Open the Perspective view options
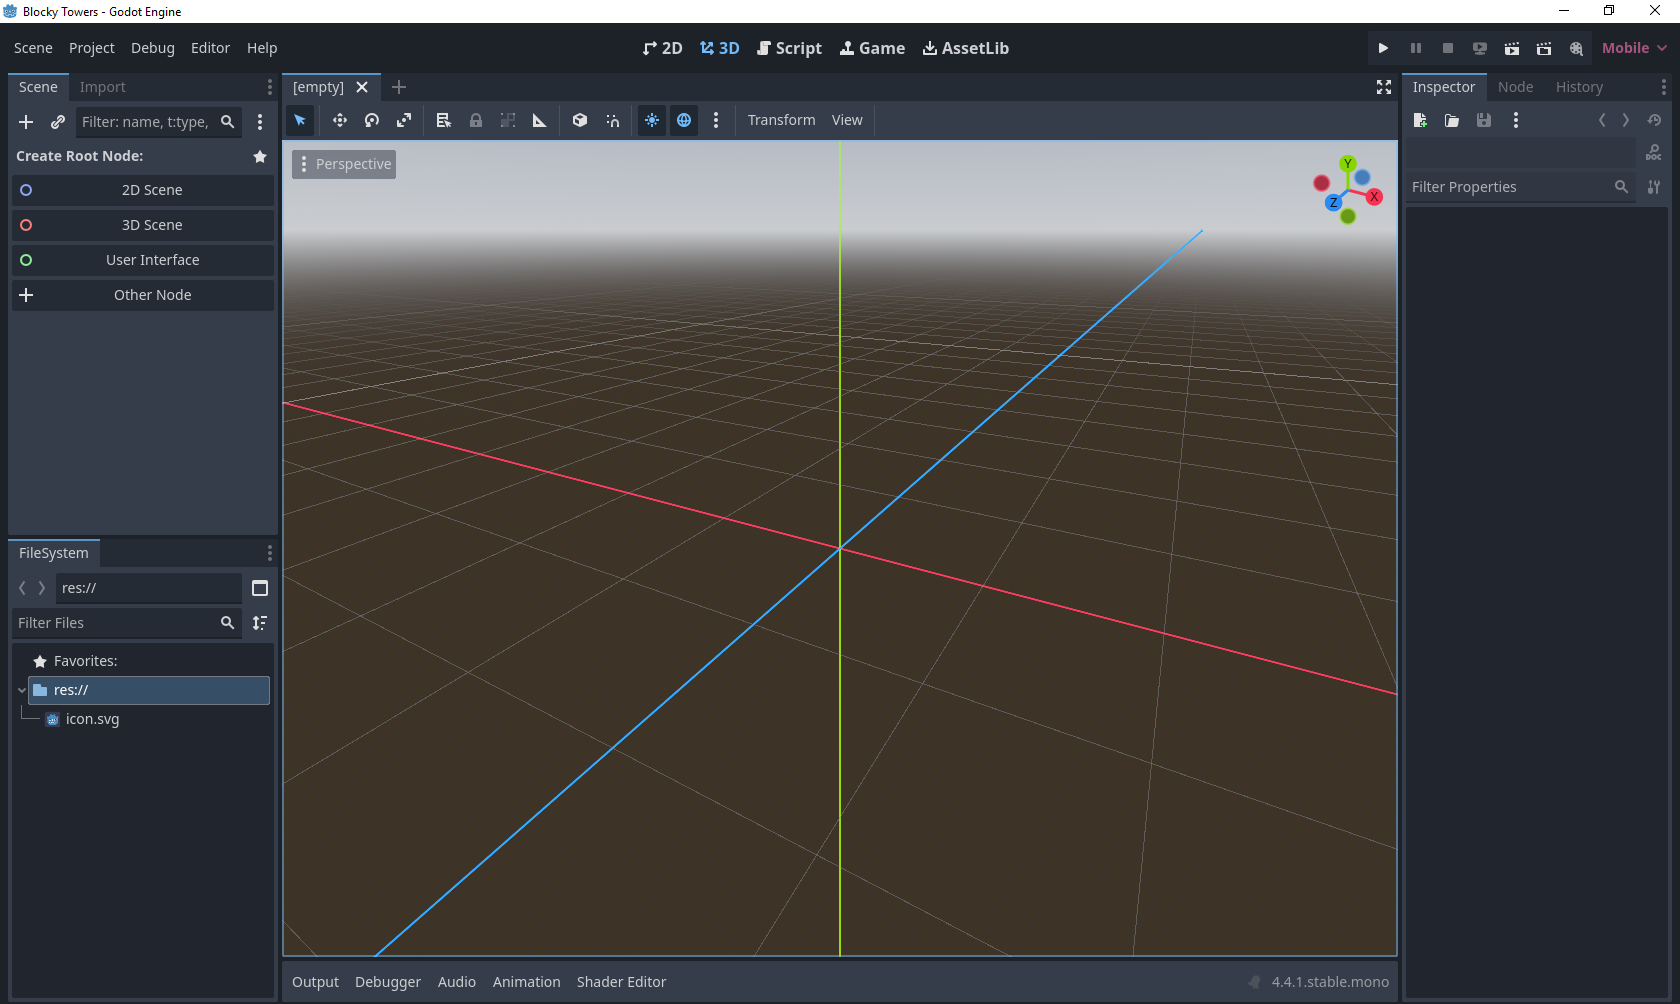Screen dimensions: 1680x1004 344,164
